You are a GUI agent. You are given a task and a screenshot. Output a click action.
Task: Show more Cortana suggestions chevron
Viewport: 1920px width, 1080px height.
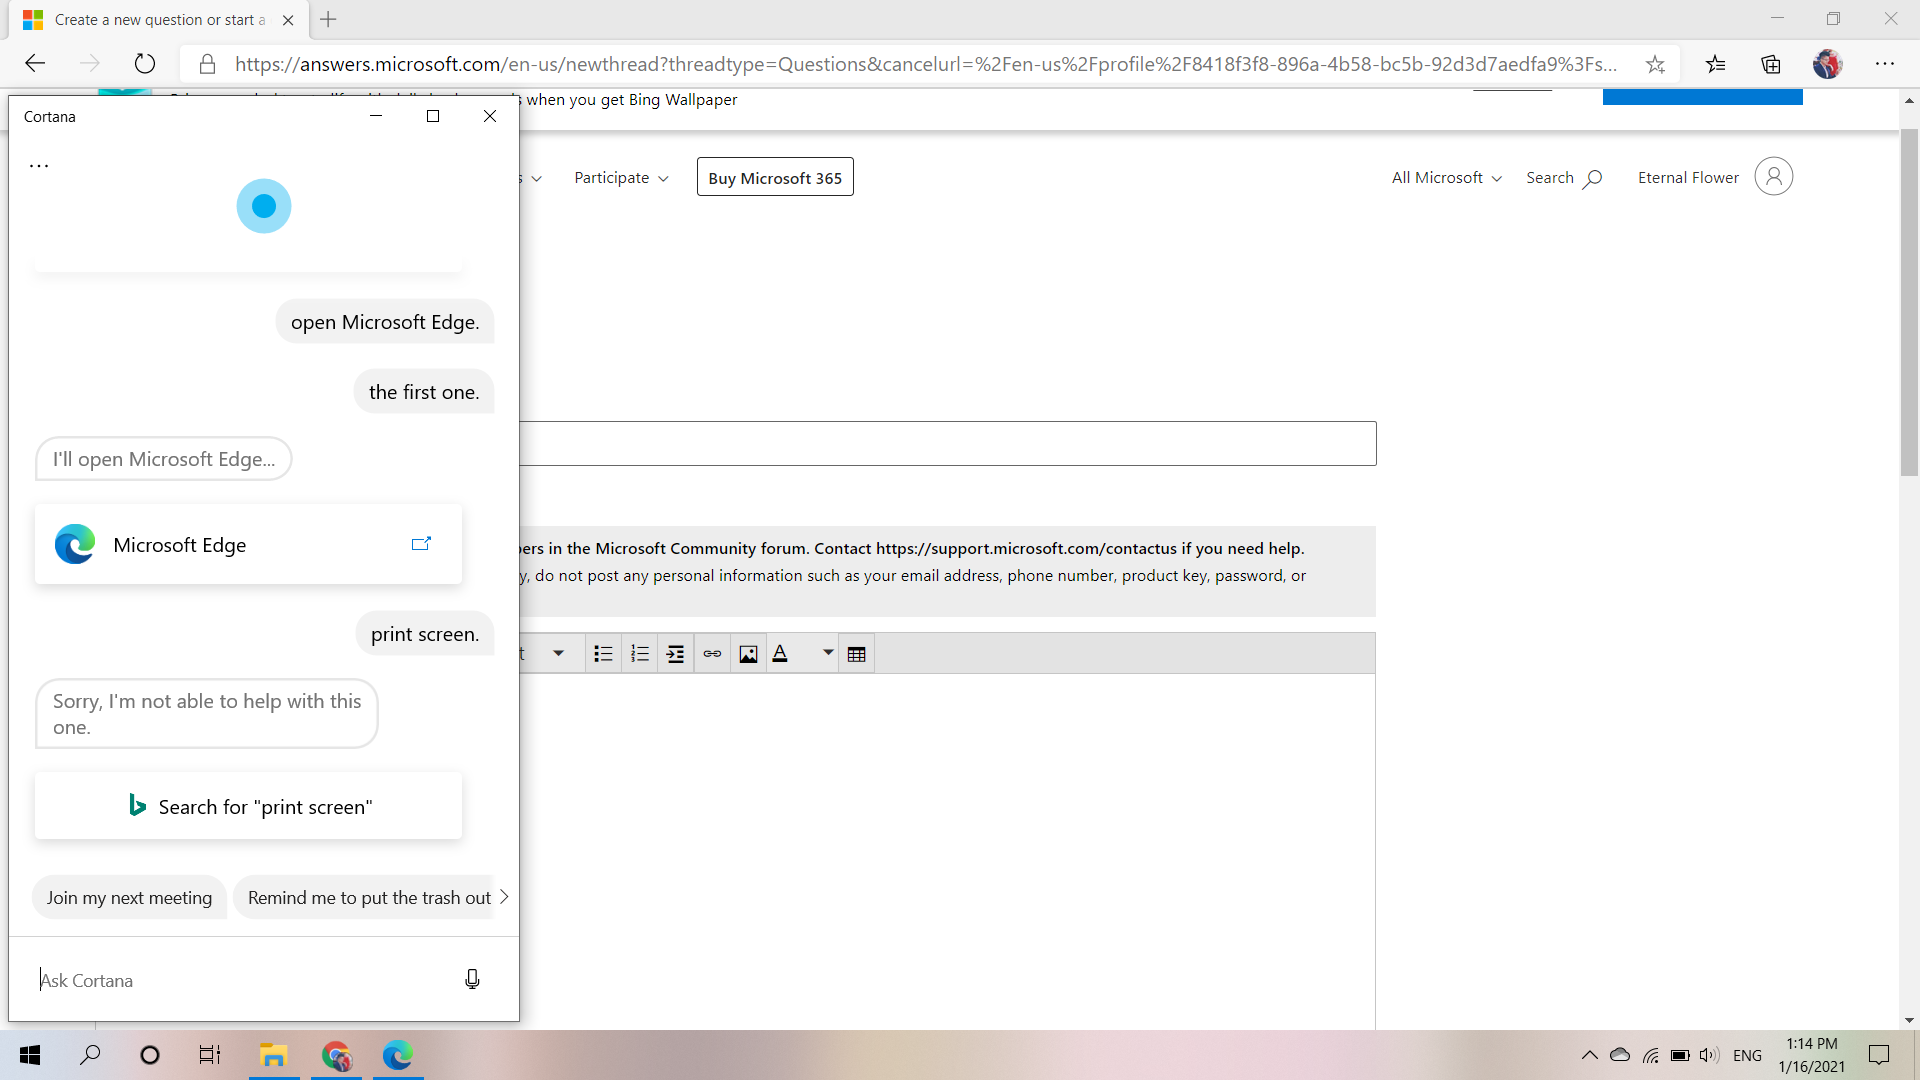coord(504,897)
